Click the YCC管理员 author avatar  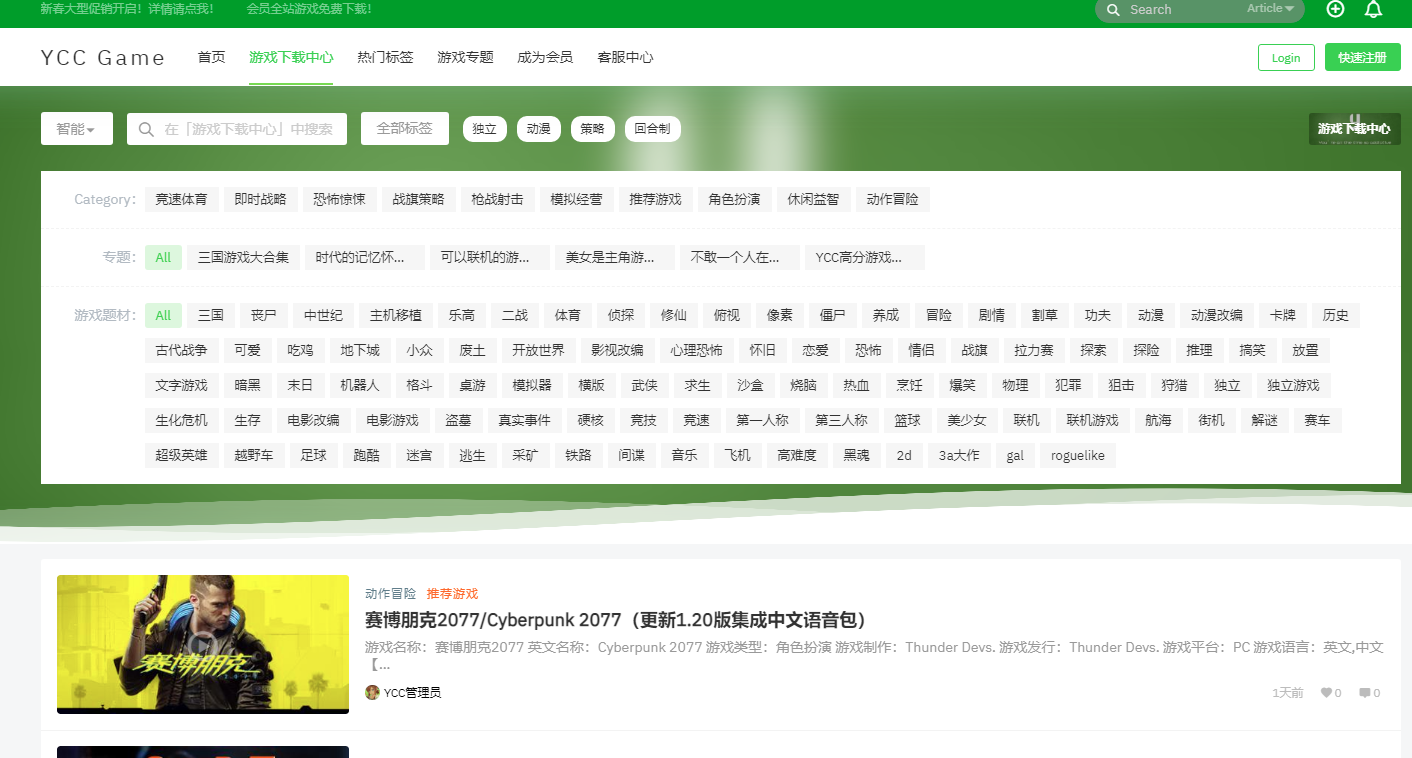372,693
